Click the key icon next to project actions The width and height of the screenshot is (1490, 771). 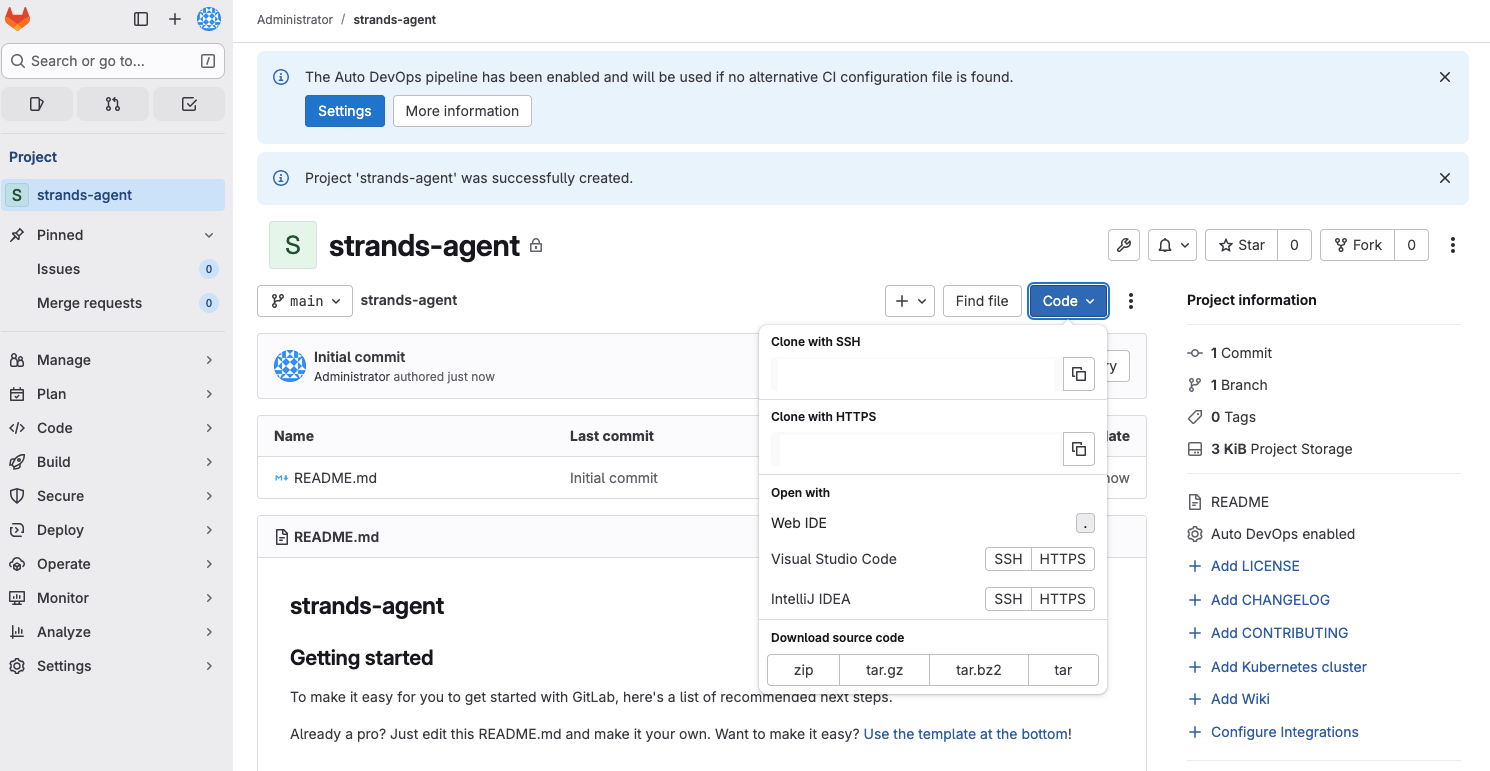coord(1123,245)
